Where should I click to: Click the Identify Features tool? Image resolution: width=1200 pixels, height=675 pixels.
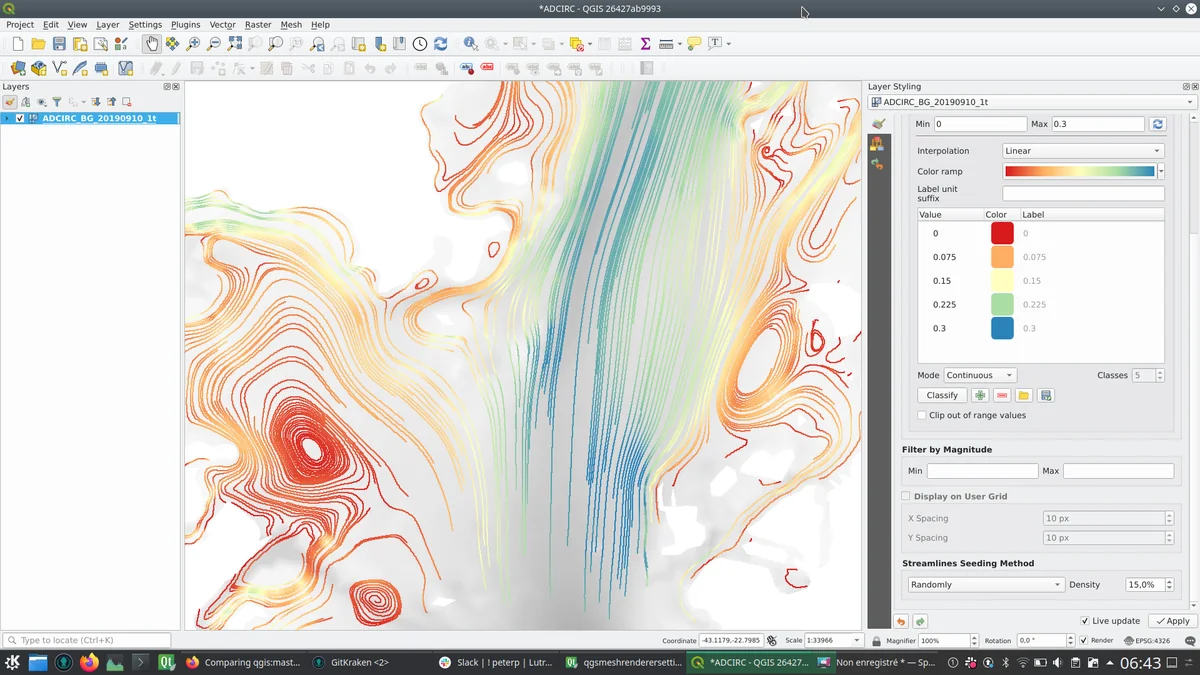tap(470, 44)
